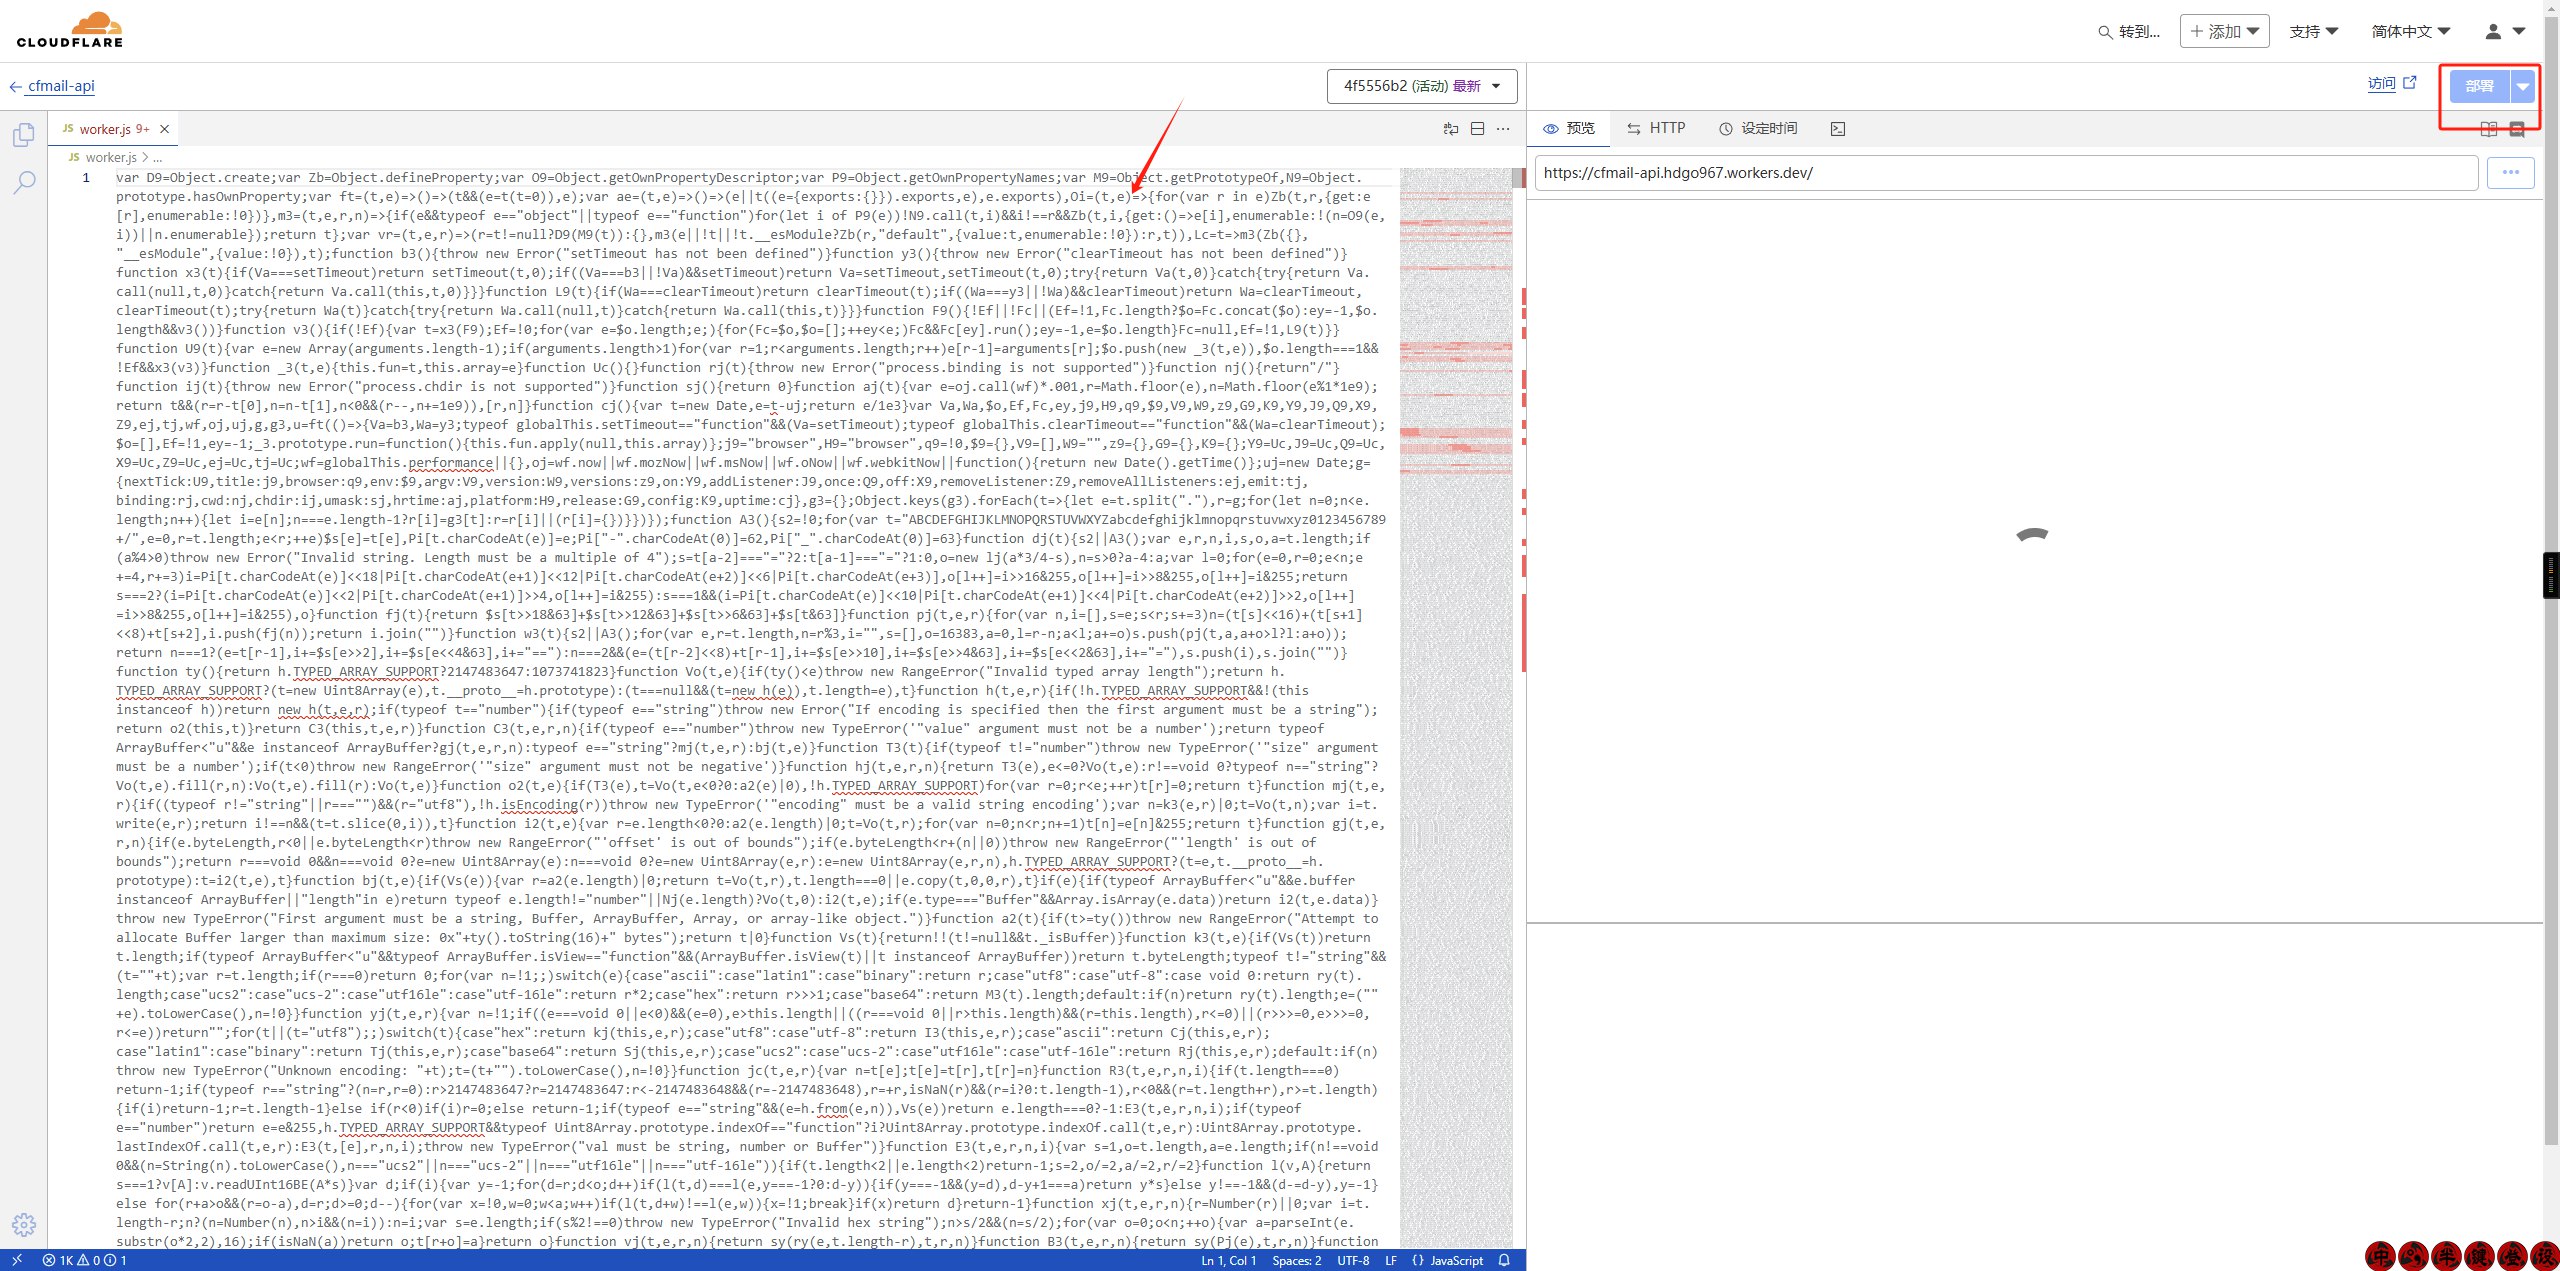Click the remote indicator icon in status bar
This screenshot has width=2560, height=1271.
pyautogui.click(x=17, y=1260)
